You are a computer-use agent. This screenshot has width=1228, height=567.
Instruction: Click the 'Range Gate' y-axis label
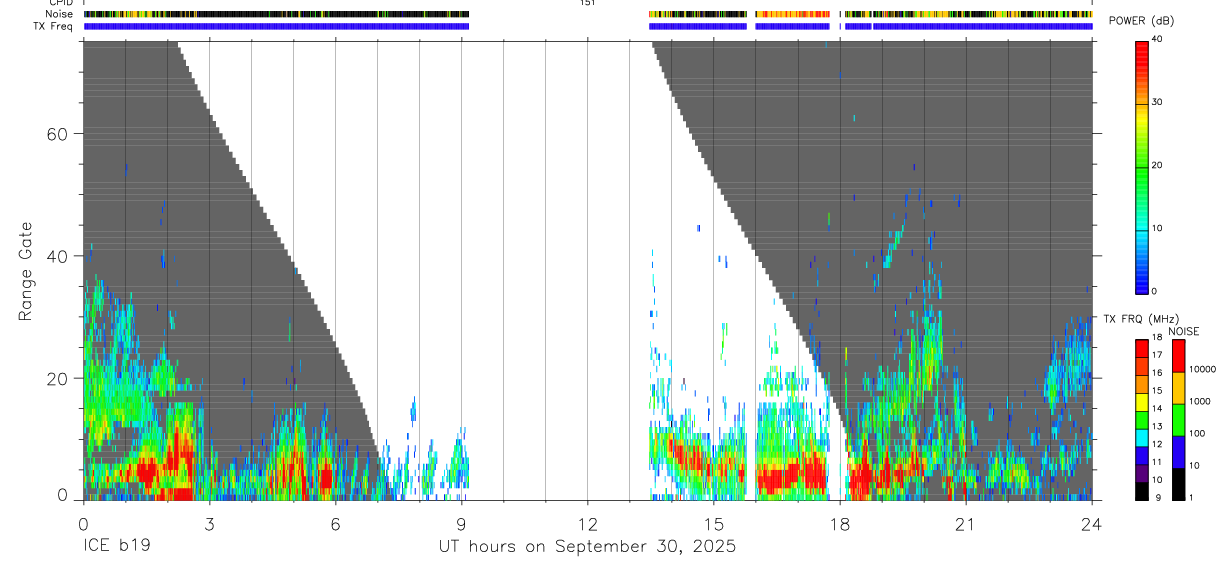pos(26,271)
